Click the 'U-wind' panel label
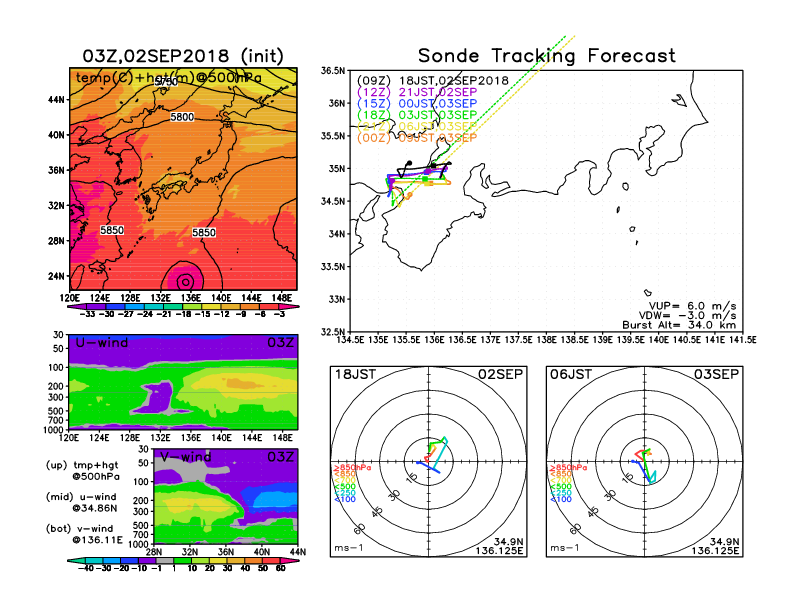 [x=102, y=343]
